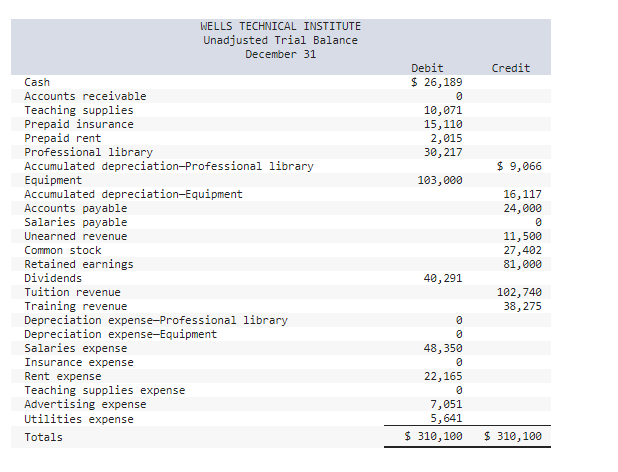Click the Prepaid rent value 2,015
This screenshot has width=618, height=472.
[446, 138]
